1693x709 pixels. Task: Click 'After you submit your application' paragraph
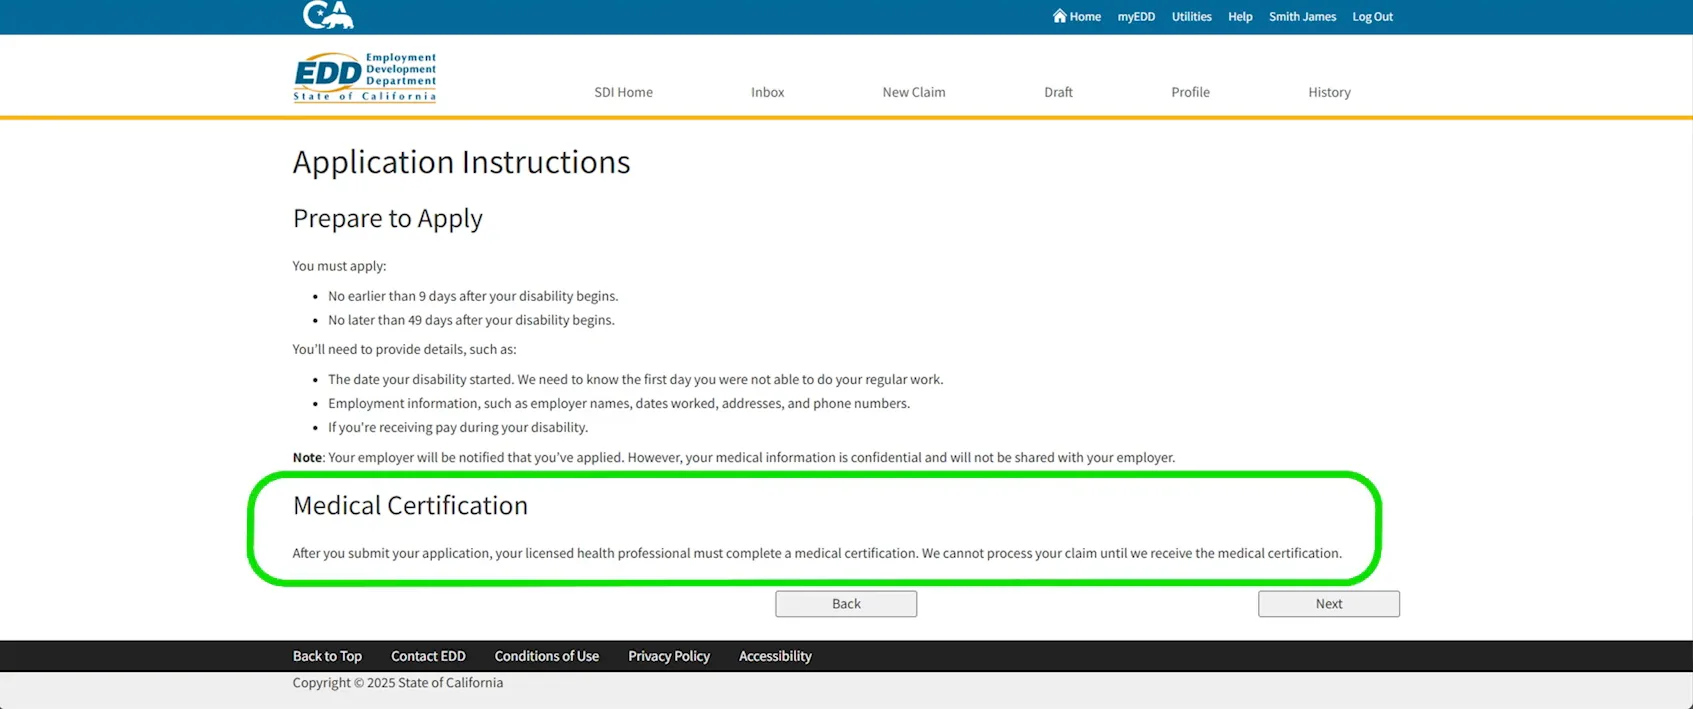point(817,553)
